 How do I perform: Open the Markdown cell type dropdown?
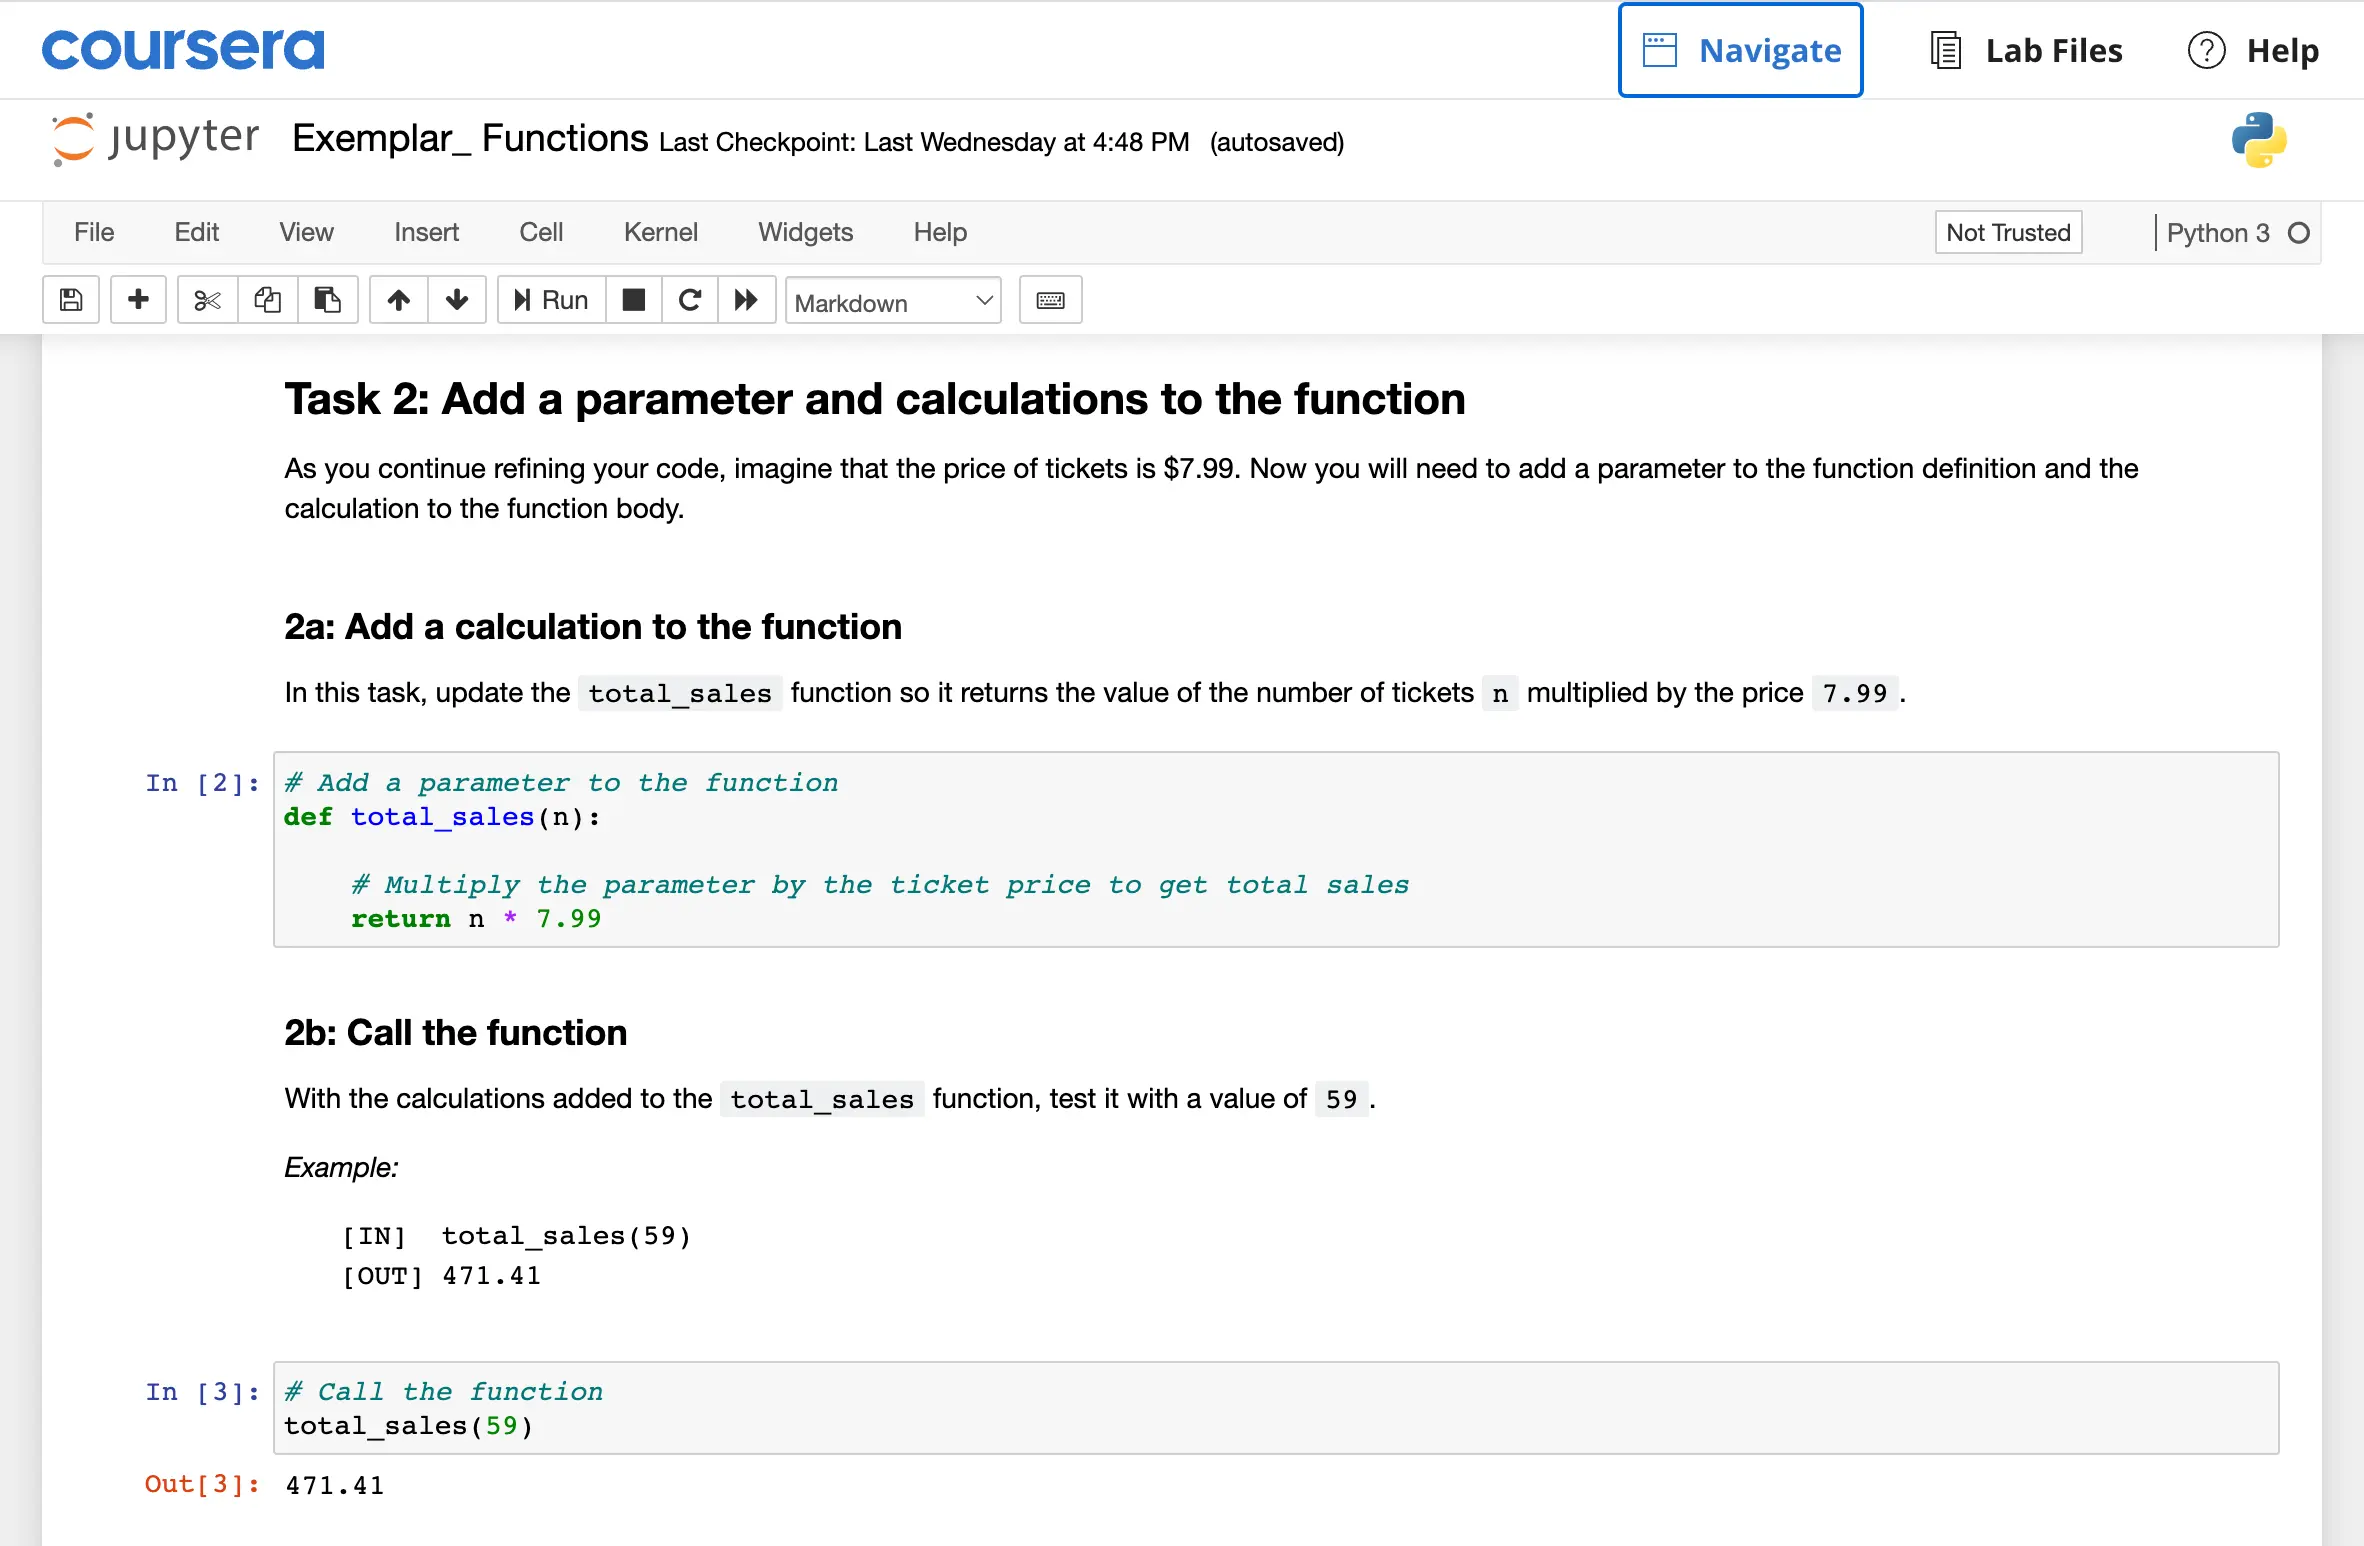893,301
